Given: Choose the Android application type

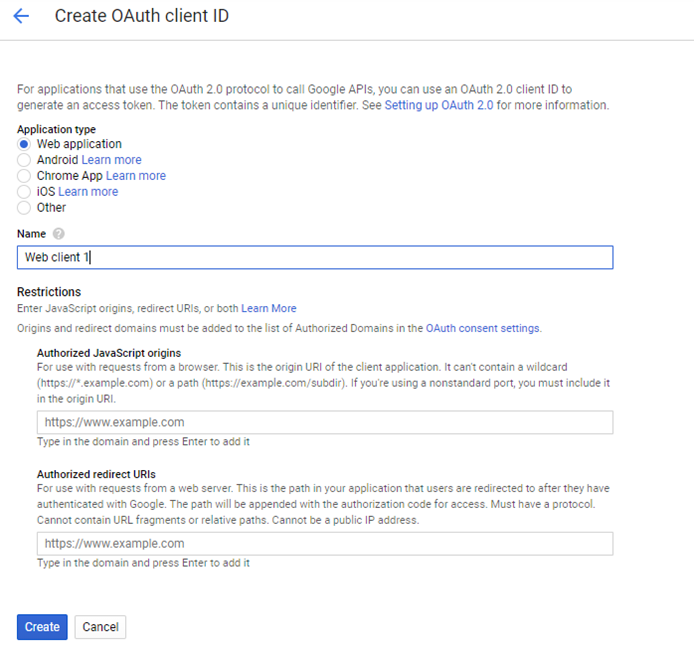Looking at the screenshot, I should (x=24, y=160).
